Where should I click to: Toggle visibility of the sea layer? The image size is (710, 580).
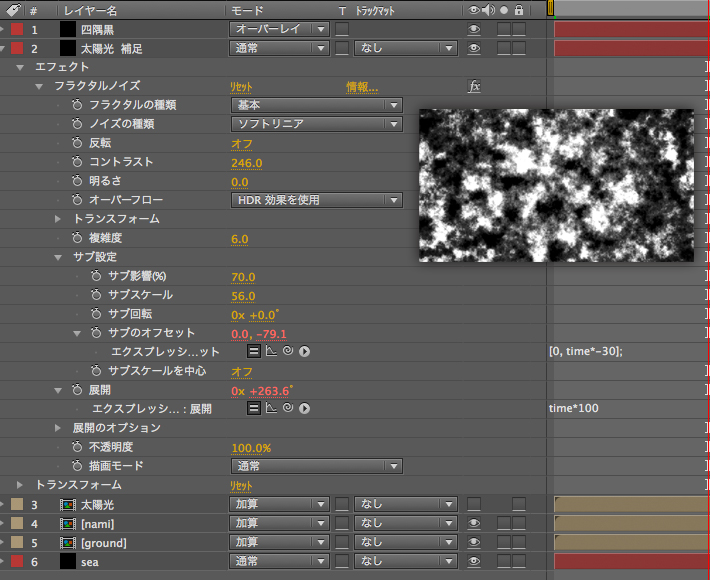click(x=473, y=562)
